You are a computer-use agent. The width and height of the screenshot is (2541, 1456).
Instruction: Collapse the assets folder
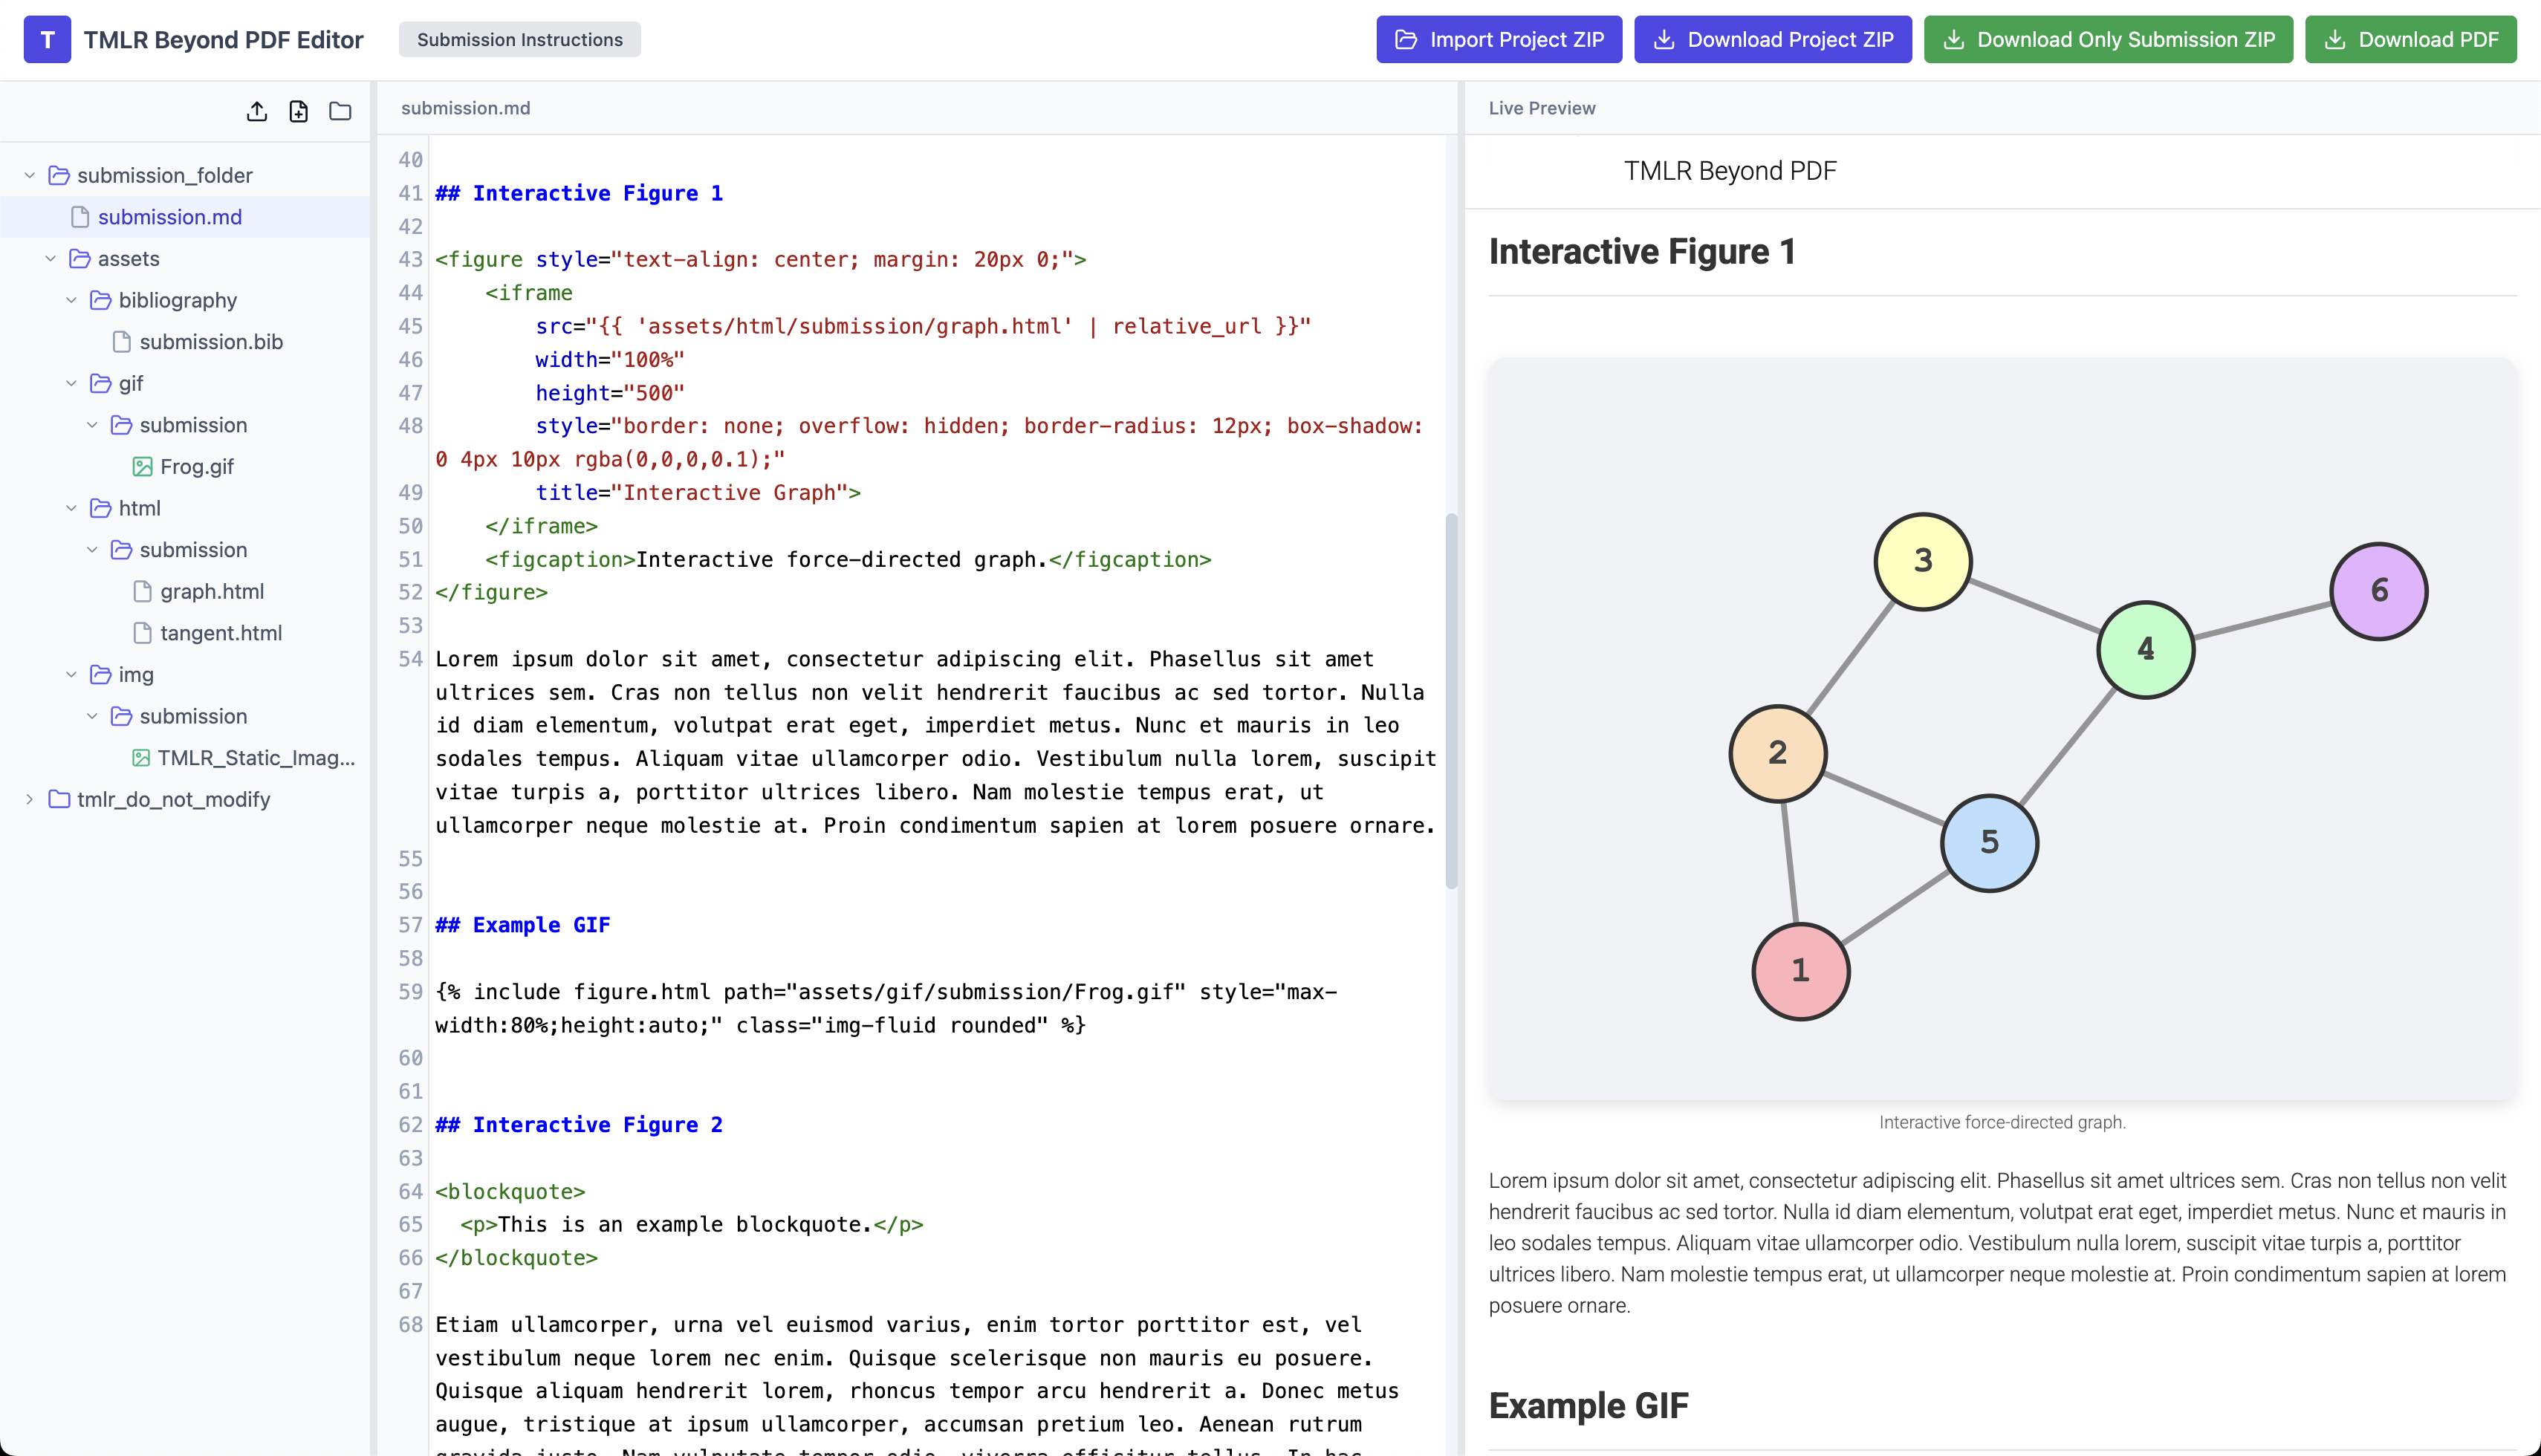coord(51,258)
